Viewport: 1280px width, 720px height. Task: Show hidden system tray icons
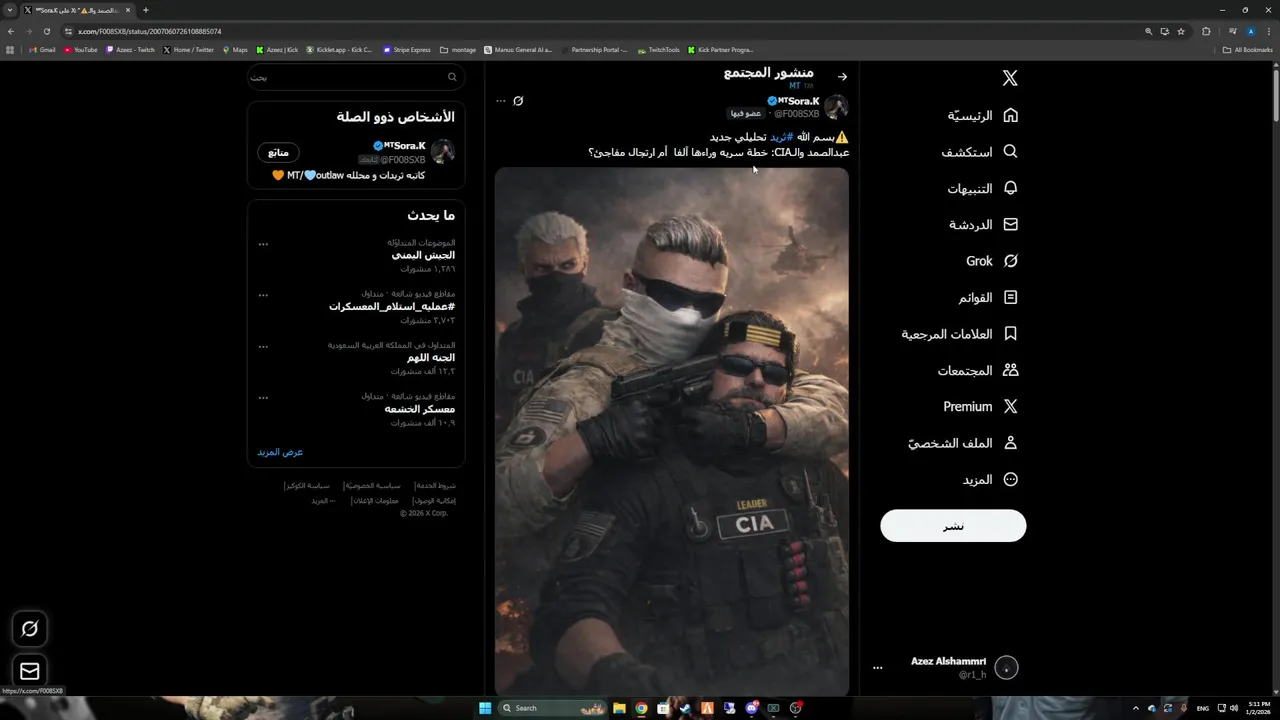pyautogui.click(x=1135, y=708)
